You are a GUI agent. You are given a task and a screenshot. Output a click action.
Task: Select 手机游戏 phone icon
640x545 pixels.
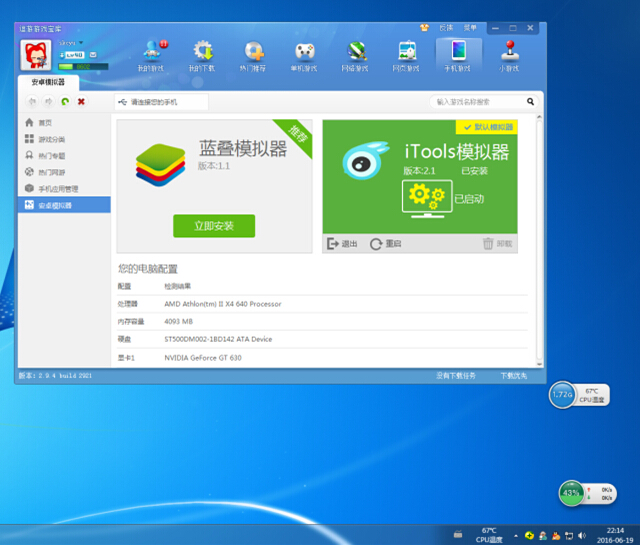click(x=458, y=56)
